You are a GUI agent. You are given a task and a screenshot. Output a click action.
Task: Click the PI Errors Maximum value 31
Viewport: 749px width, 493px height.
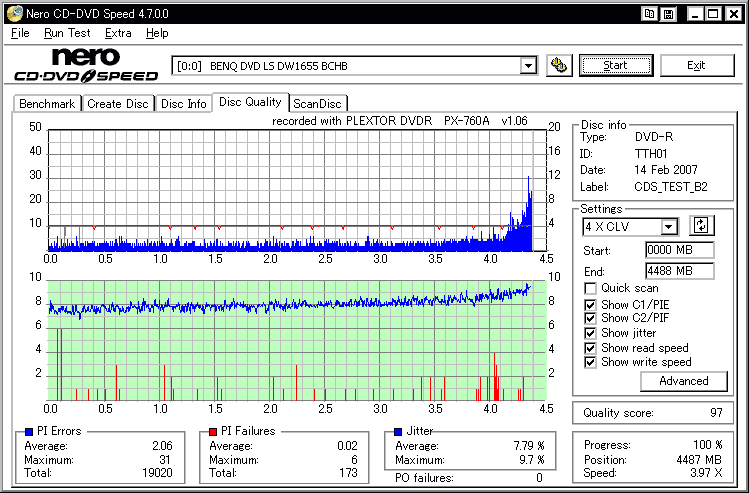click(x=165, y=460)
